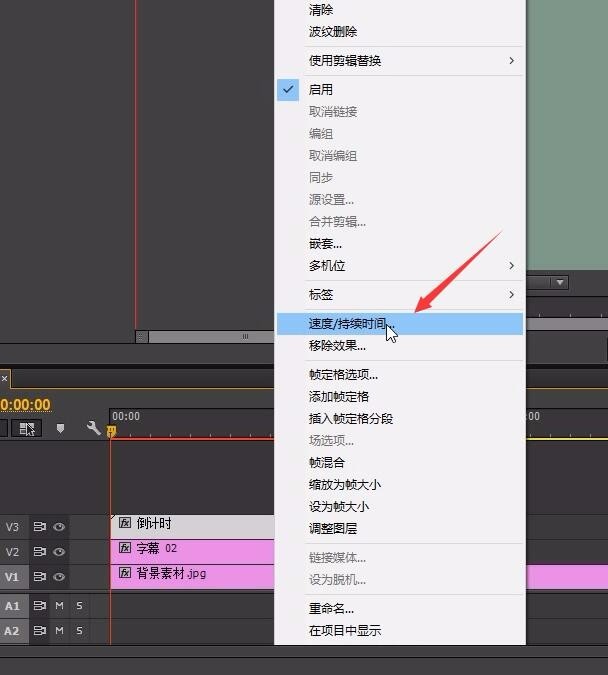Choose 重命名 in the context menu
Screen dimensions: 608x675
point(331,608)
